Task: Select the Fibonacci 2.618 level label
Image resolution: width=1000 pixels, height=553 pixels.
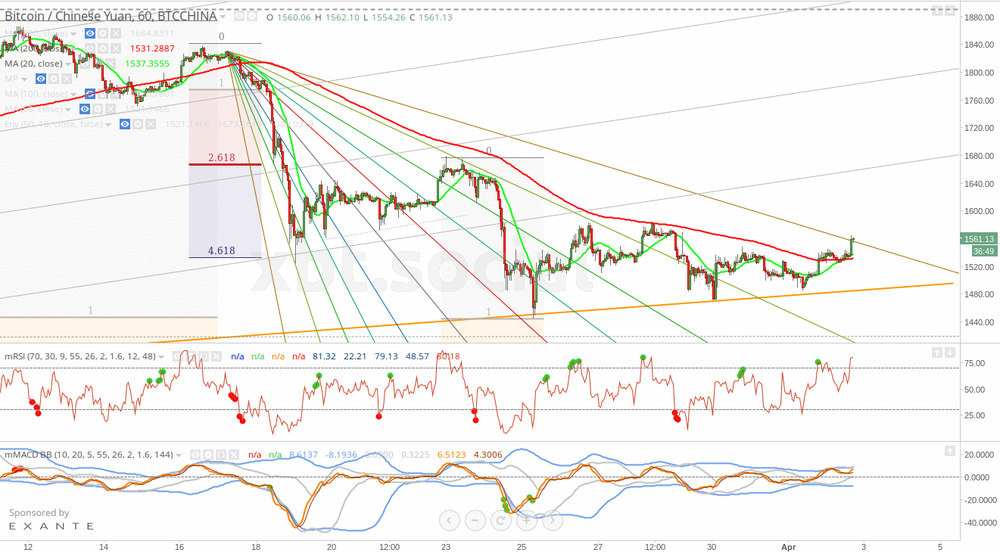Action: (221, 157)
